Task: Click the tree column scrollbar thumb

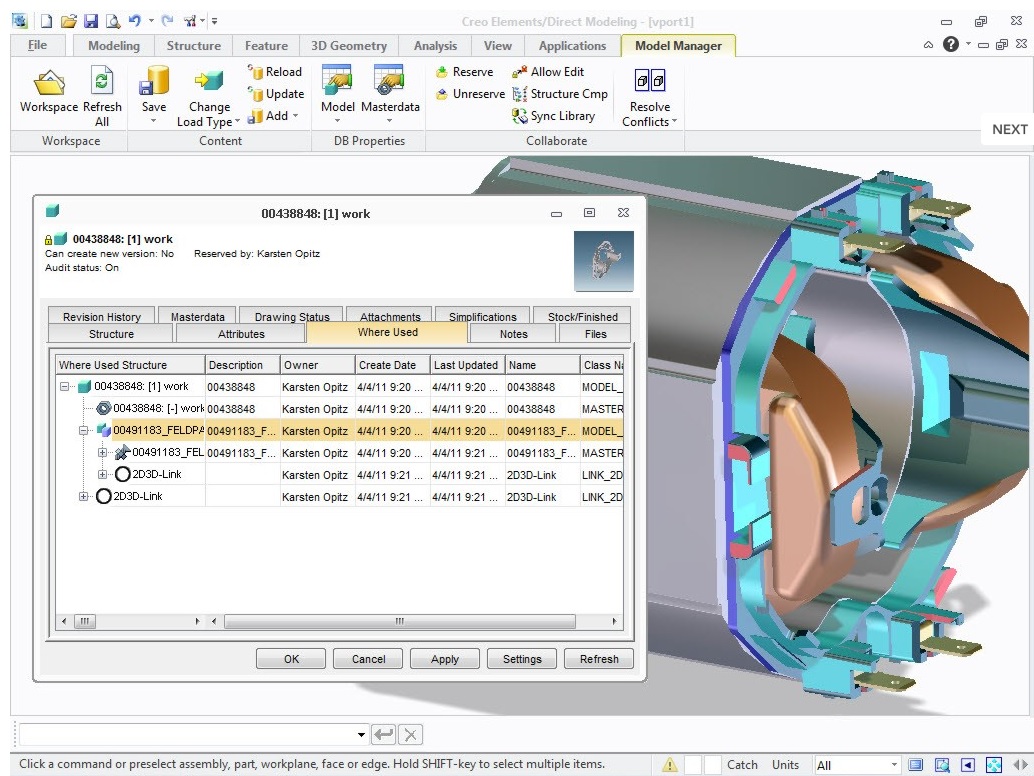Action: 84,621
